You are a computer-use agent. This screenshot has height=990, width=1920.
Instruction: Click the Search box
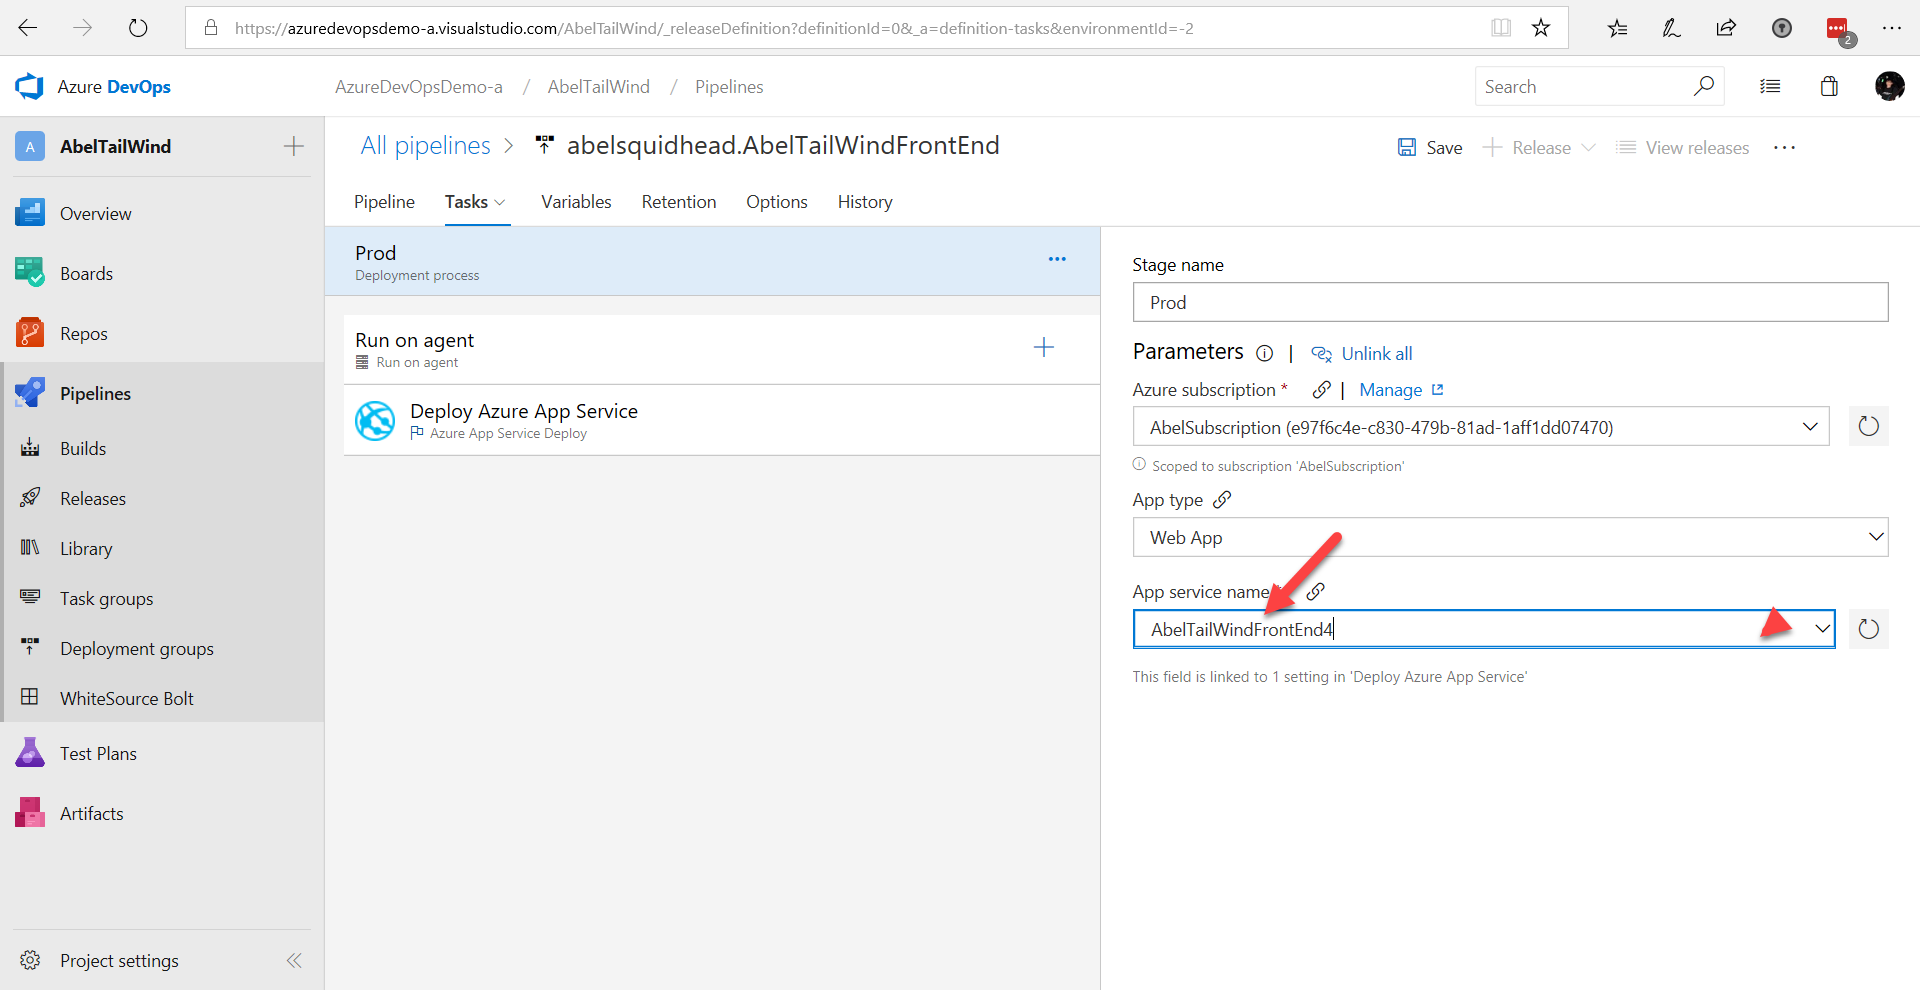[1598, 86]
